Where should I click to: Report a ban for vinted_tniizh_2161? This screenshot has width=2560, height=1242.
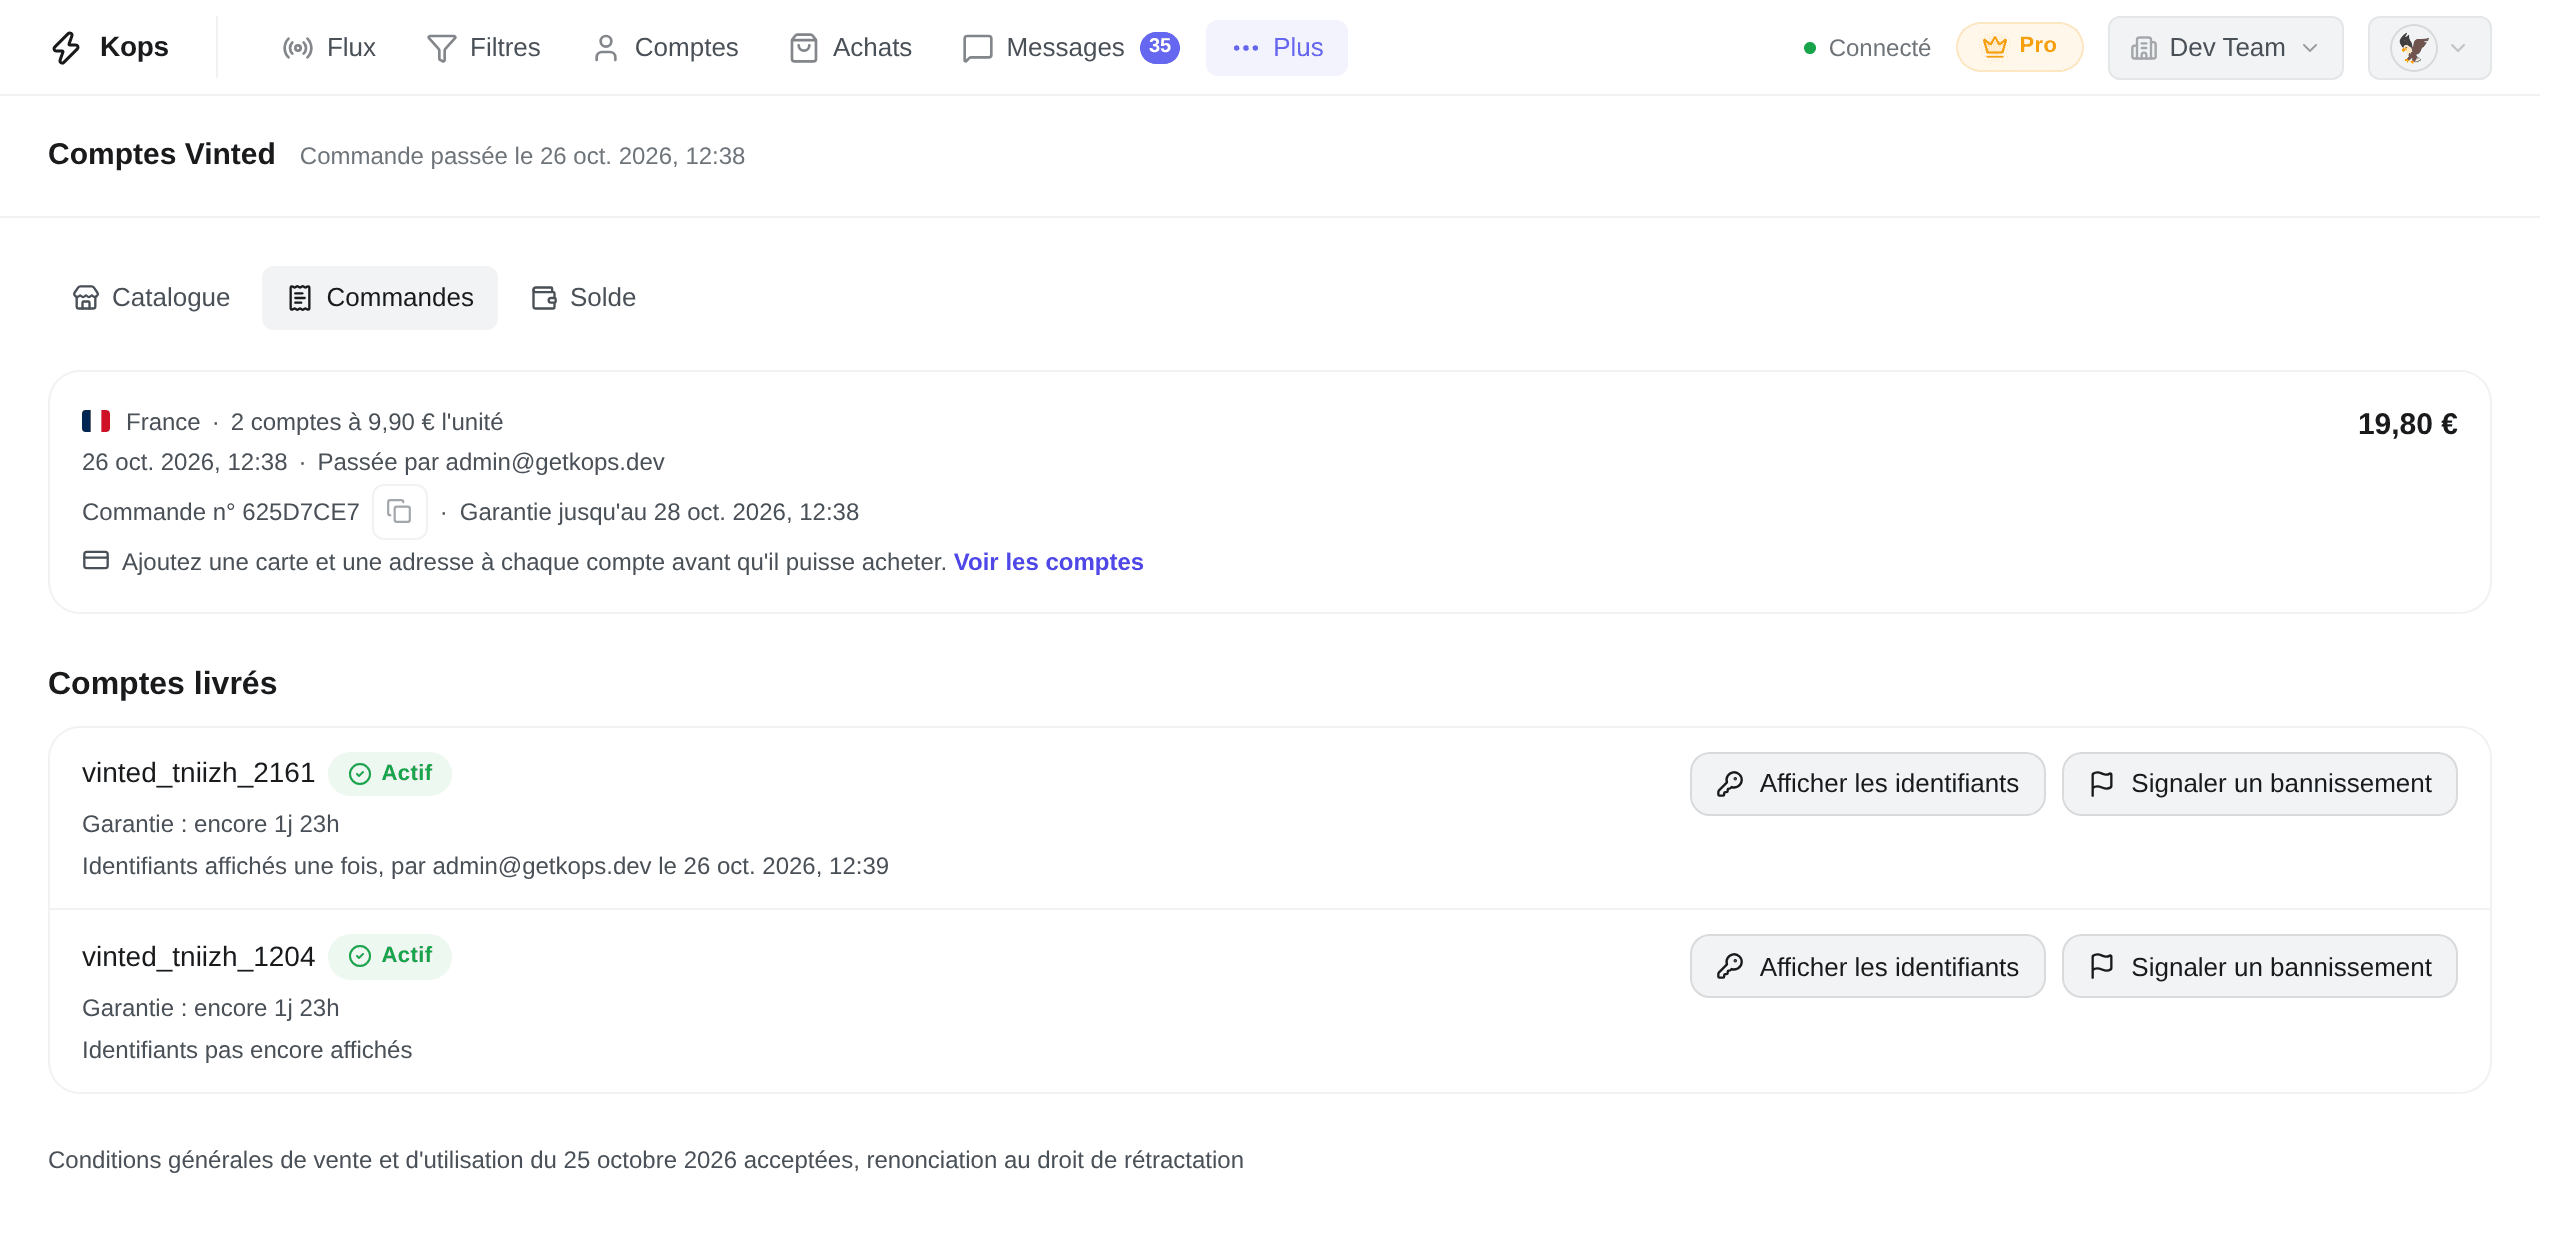(2260, 783)
